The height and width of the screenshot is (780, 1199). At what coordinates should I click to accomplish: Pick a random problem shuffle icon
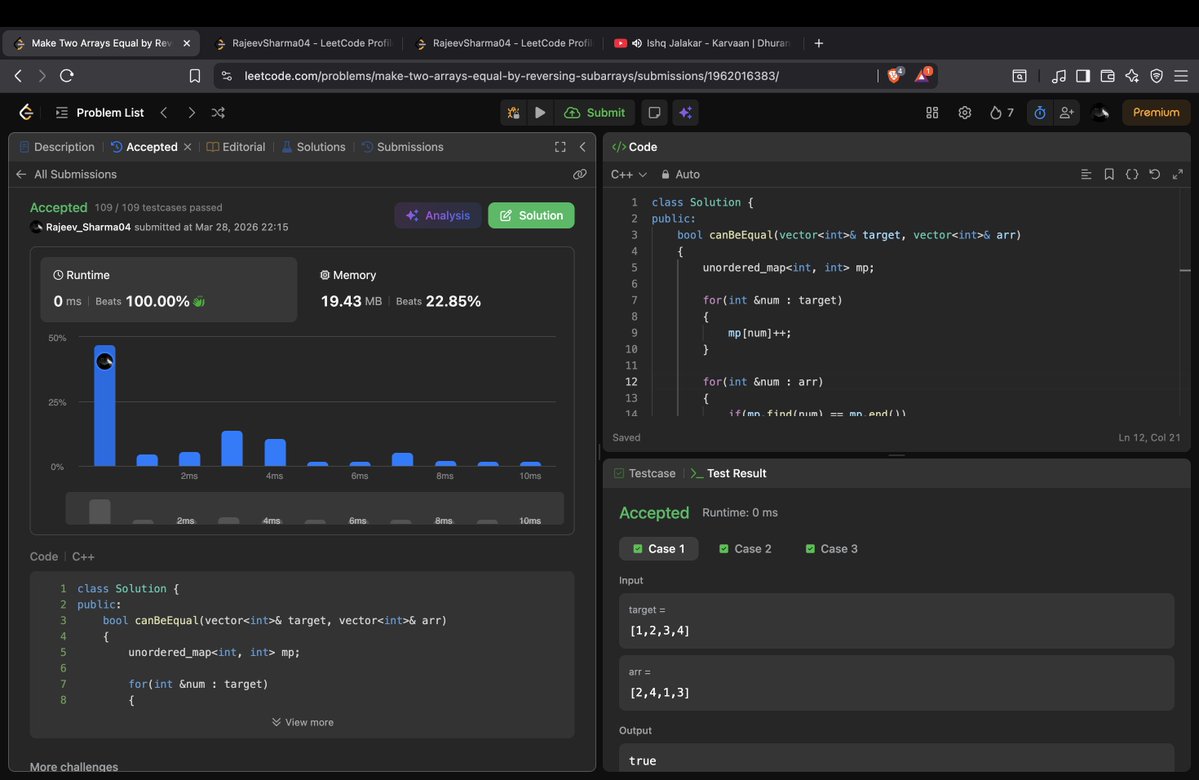tap(218, 112)
